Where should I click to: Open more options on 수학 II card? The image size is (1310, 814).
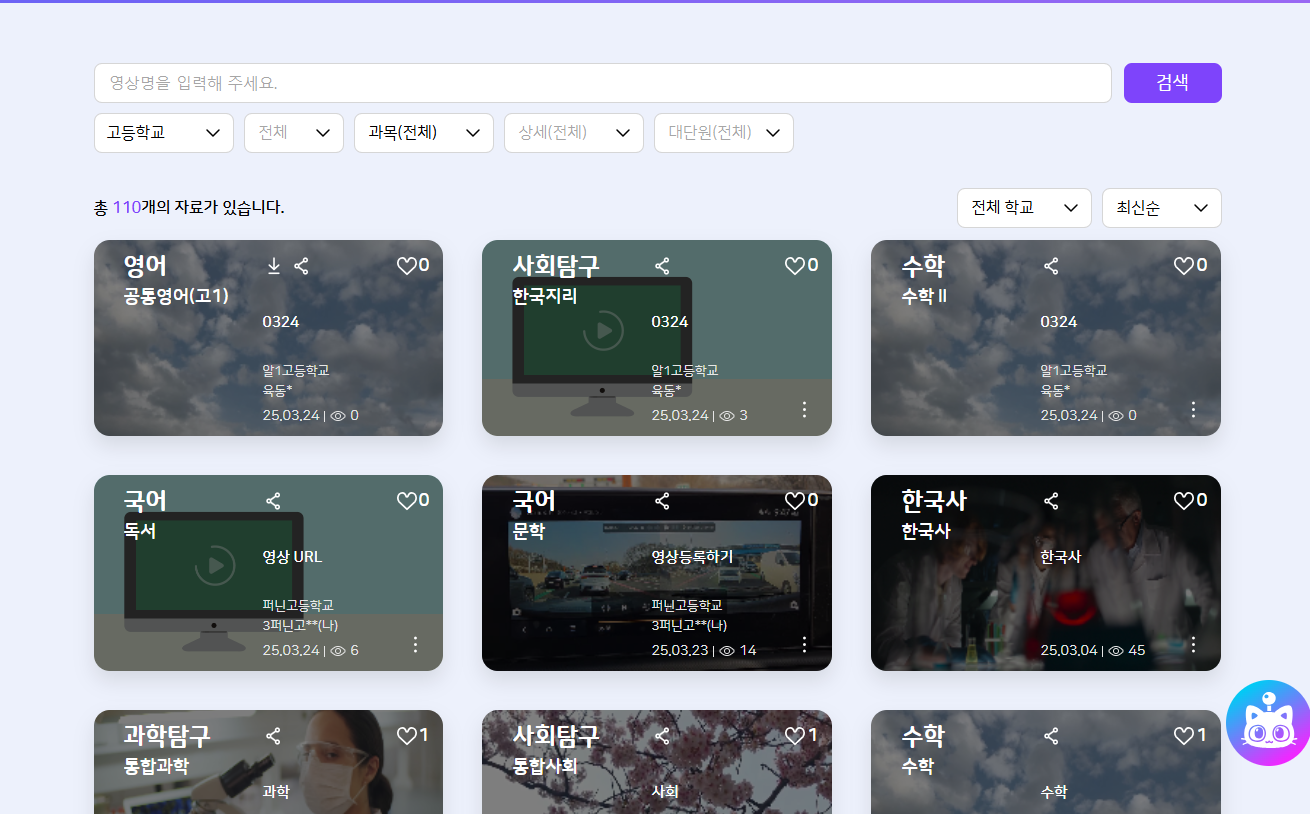click(x=1193, y=410)
